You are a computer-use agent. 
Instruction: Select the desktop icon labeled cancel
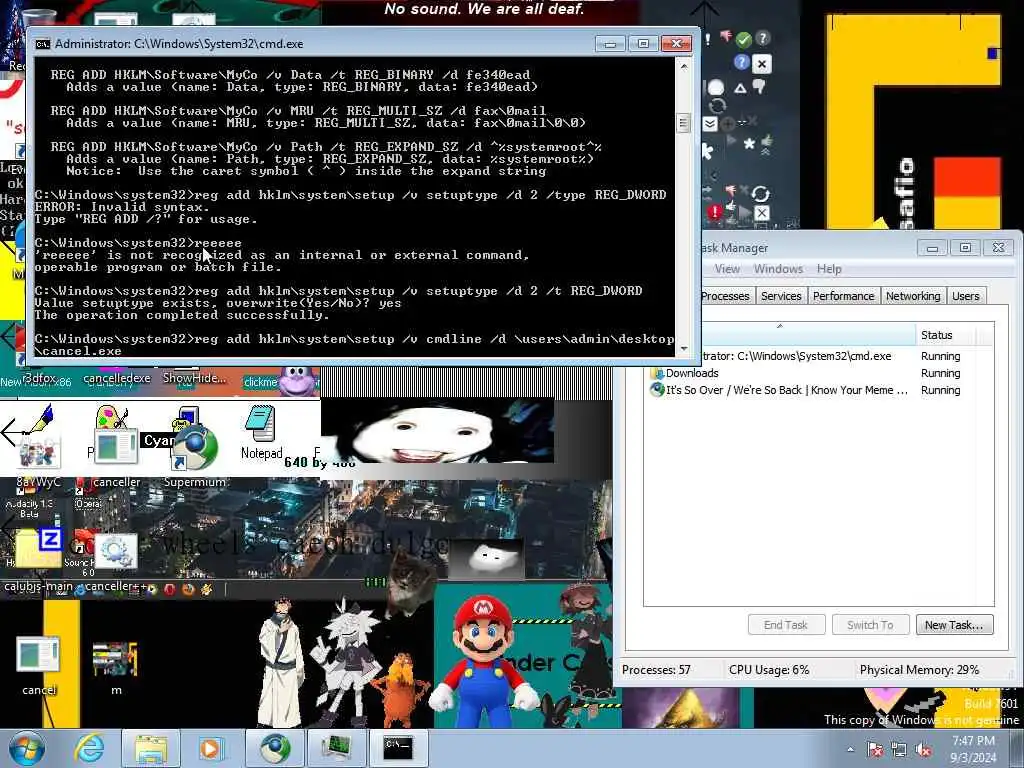[39, 666]
